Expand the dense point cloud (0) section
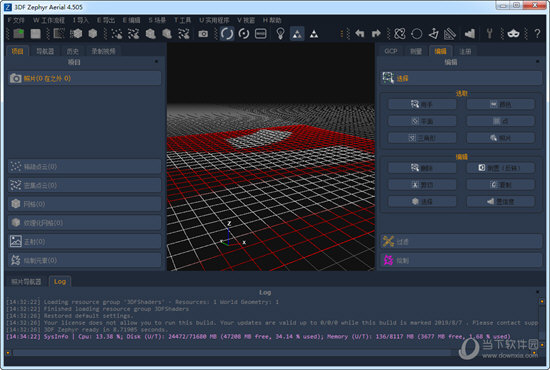 [x=84, y=185]
